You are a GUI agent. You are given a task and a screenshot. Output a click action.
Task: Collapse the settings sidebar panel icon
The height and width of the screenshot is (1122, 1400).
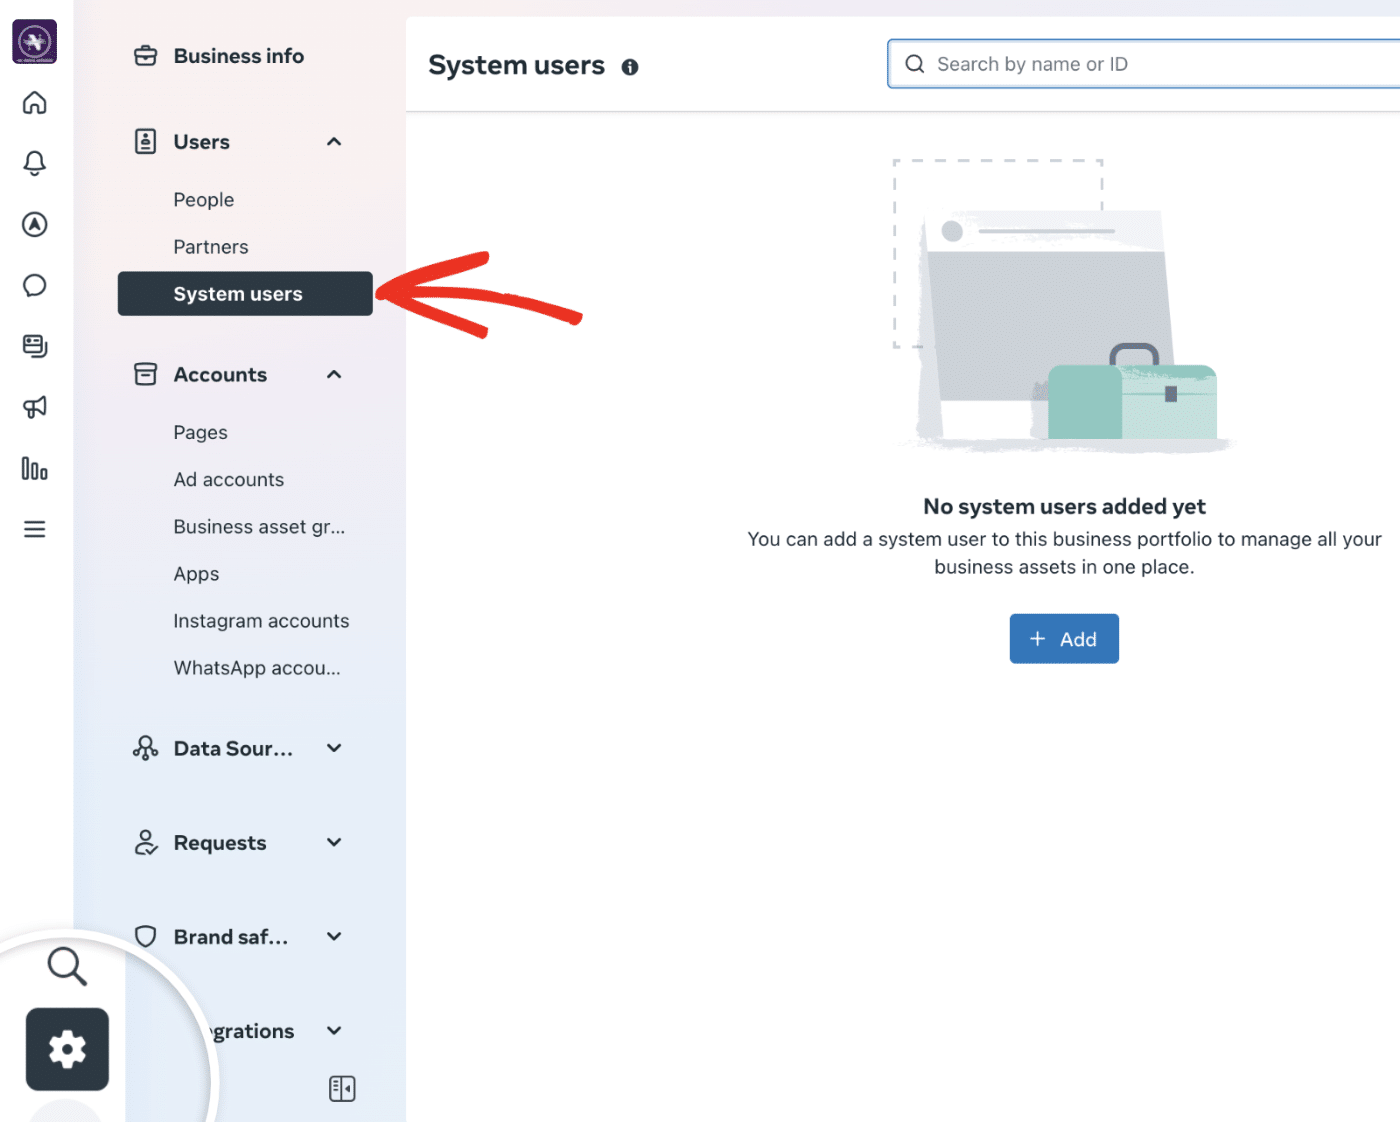click(x=342, y=1088)
